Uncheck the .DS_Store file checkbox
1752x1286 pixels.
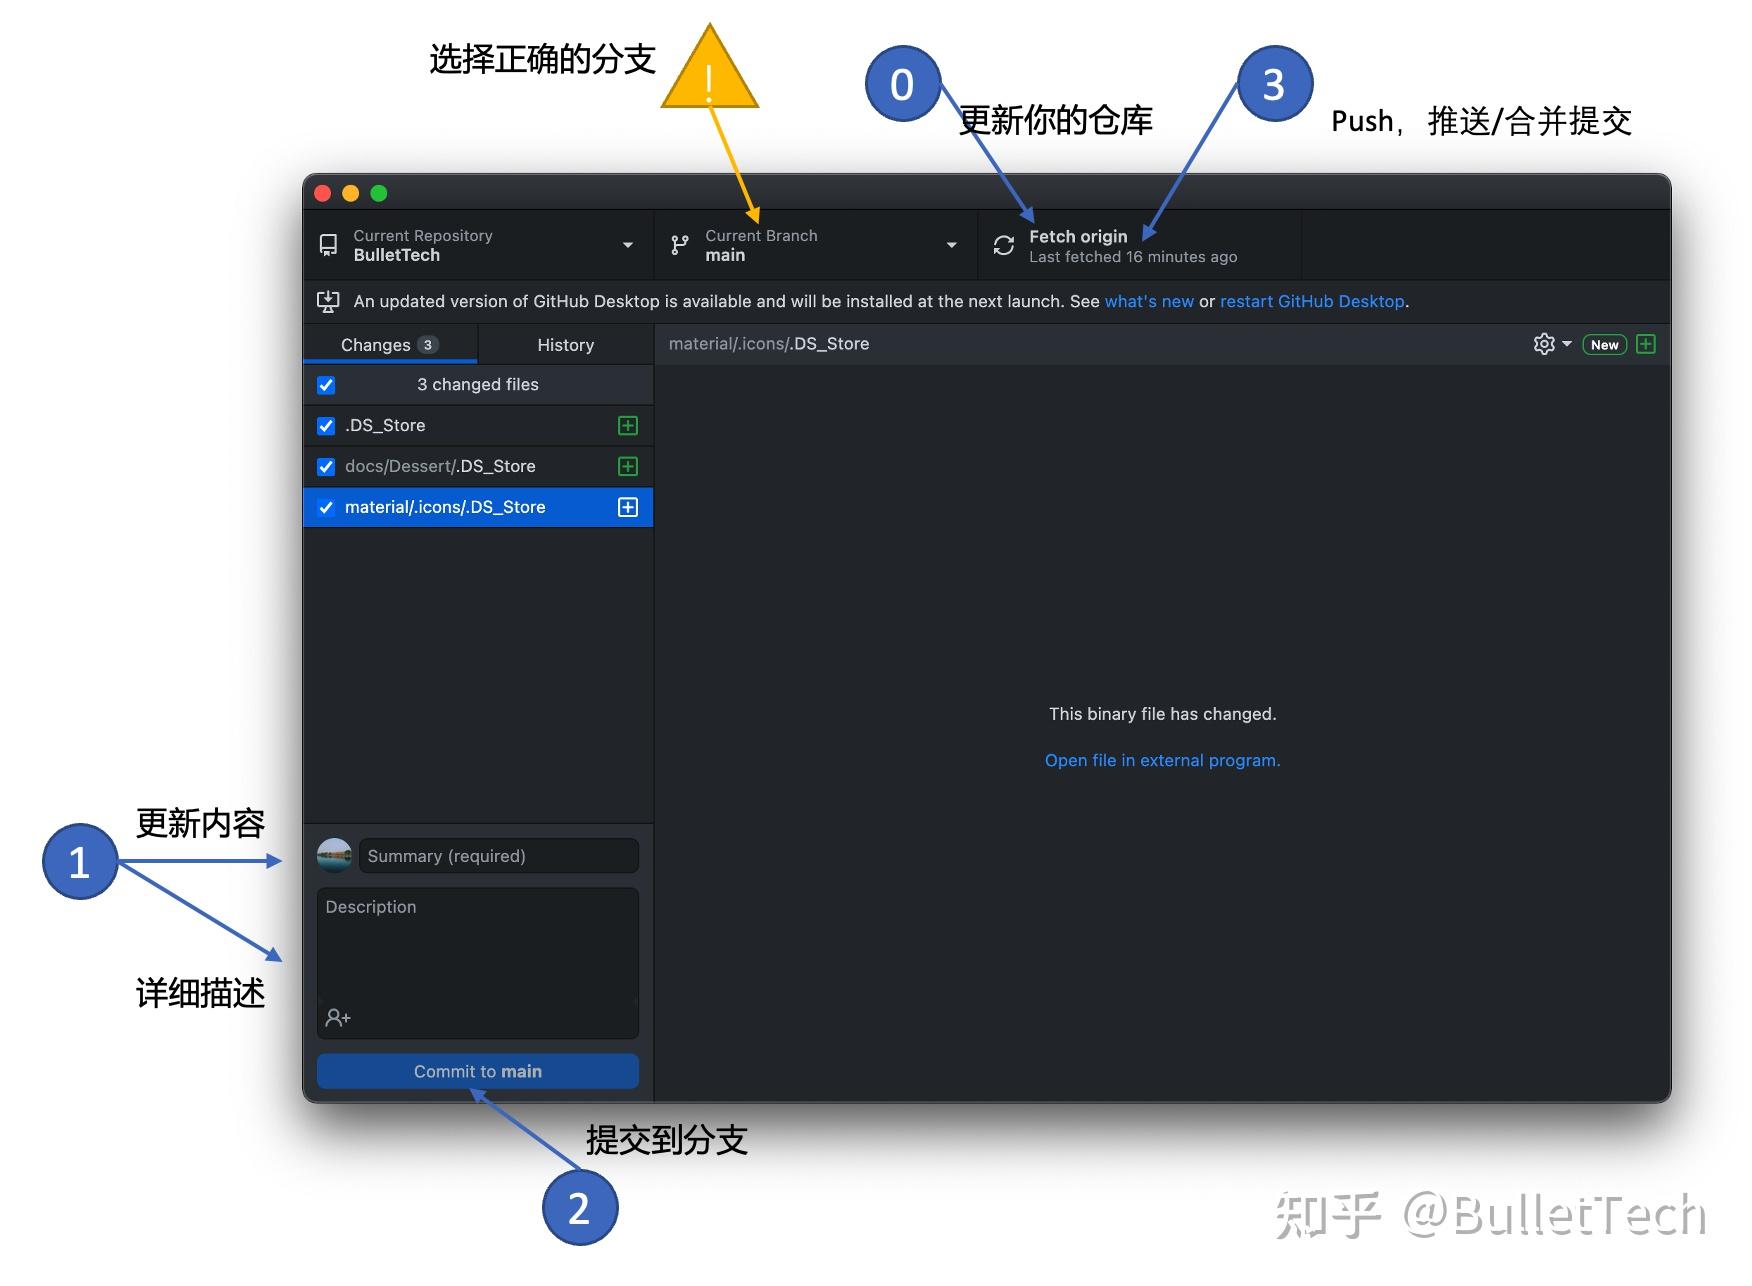coord(326,425)
